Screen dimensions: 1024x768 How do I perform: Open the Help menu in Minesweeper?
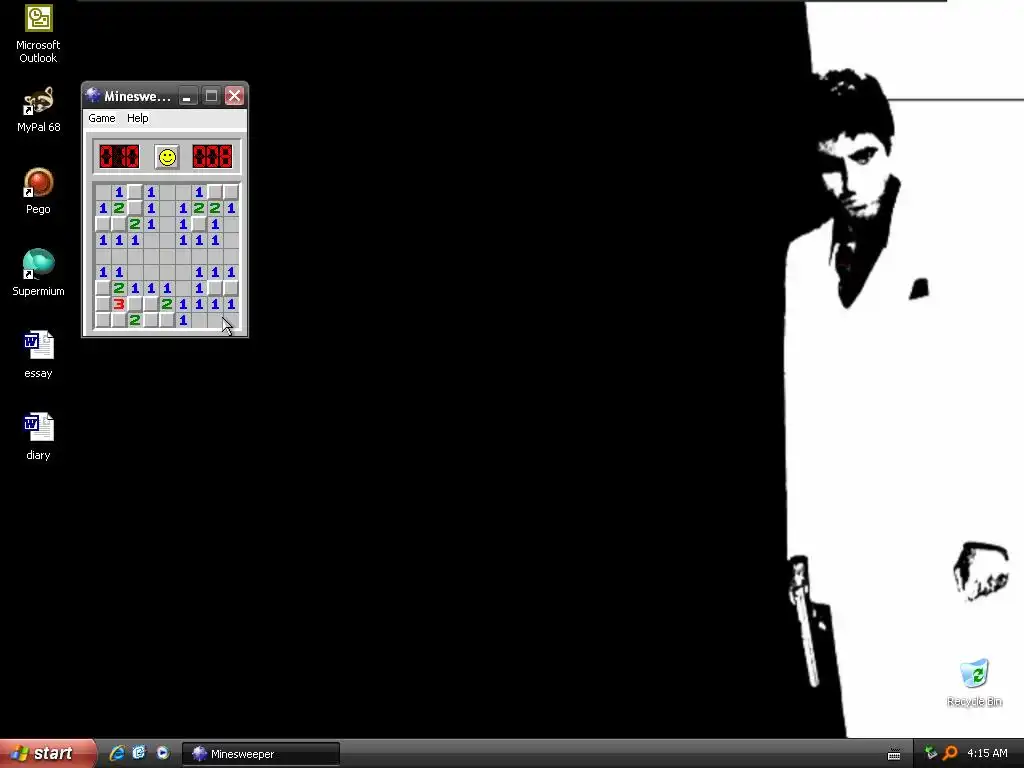(138, 118)
